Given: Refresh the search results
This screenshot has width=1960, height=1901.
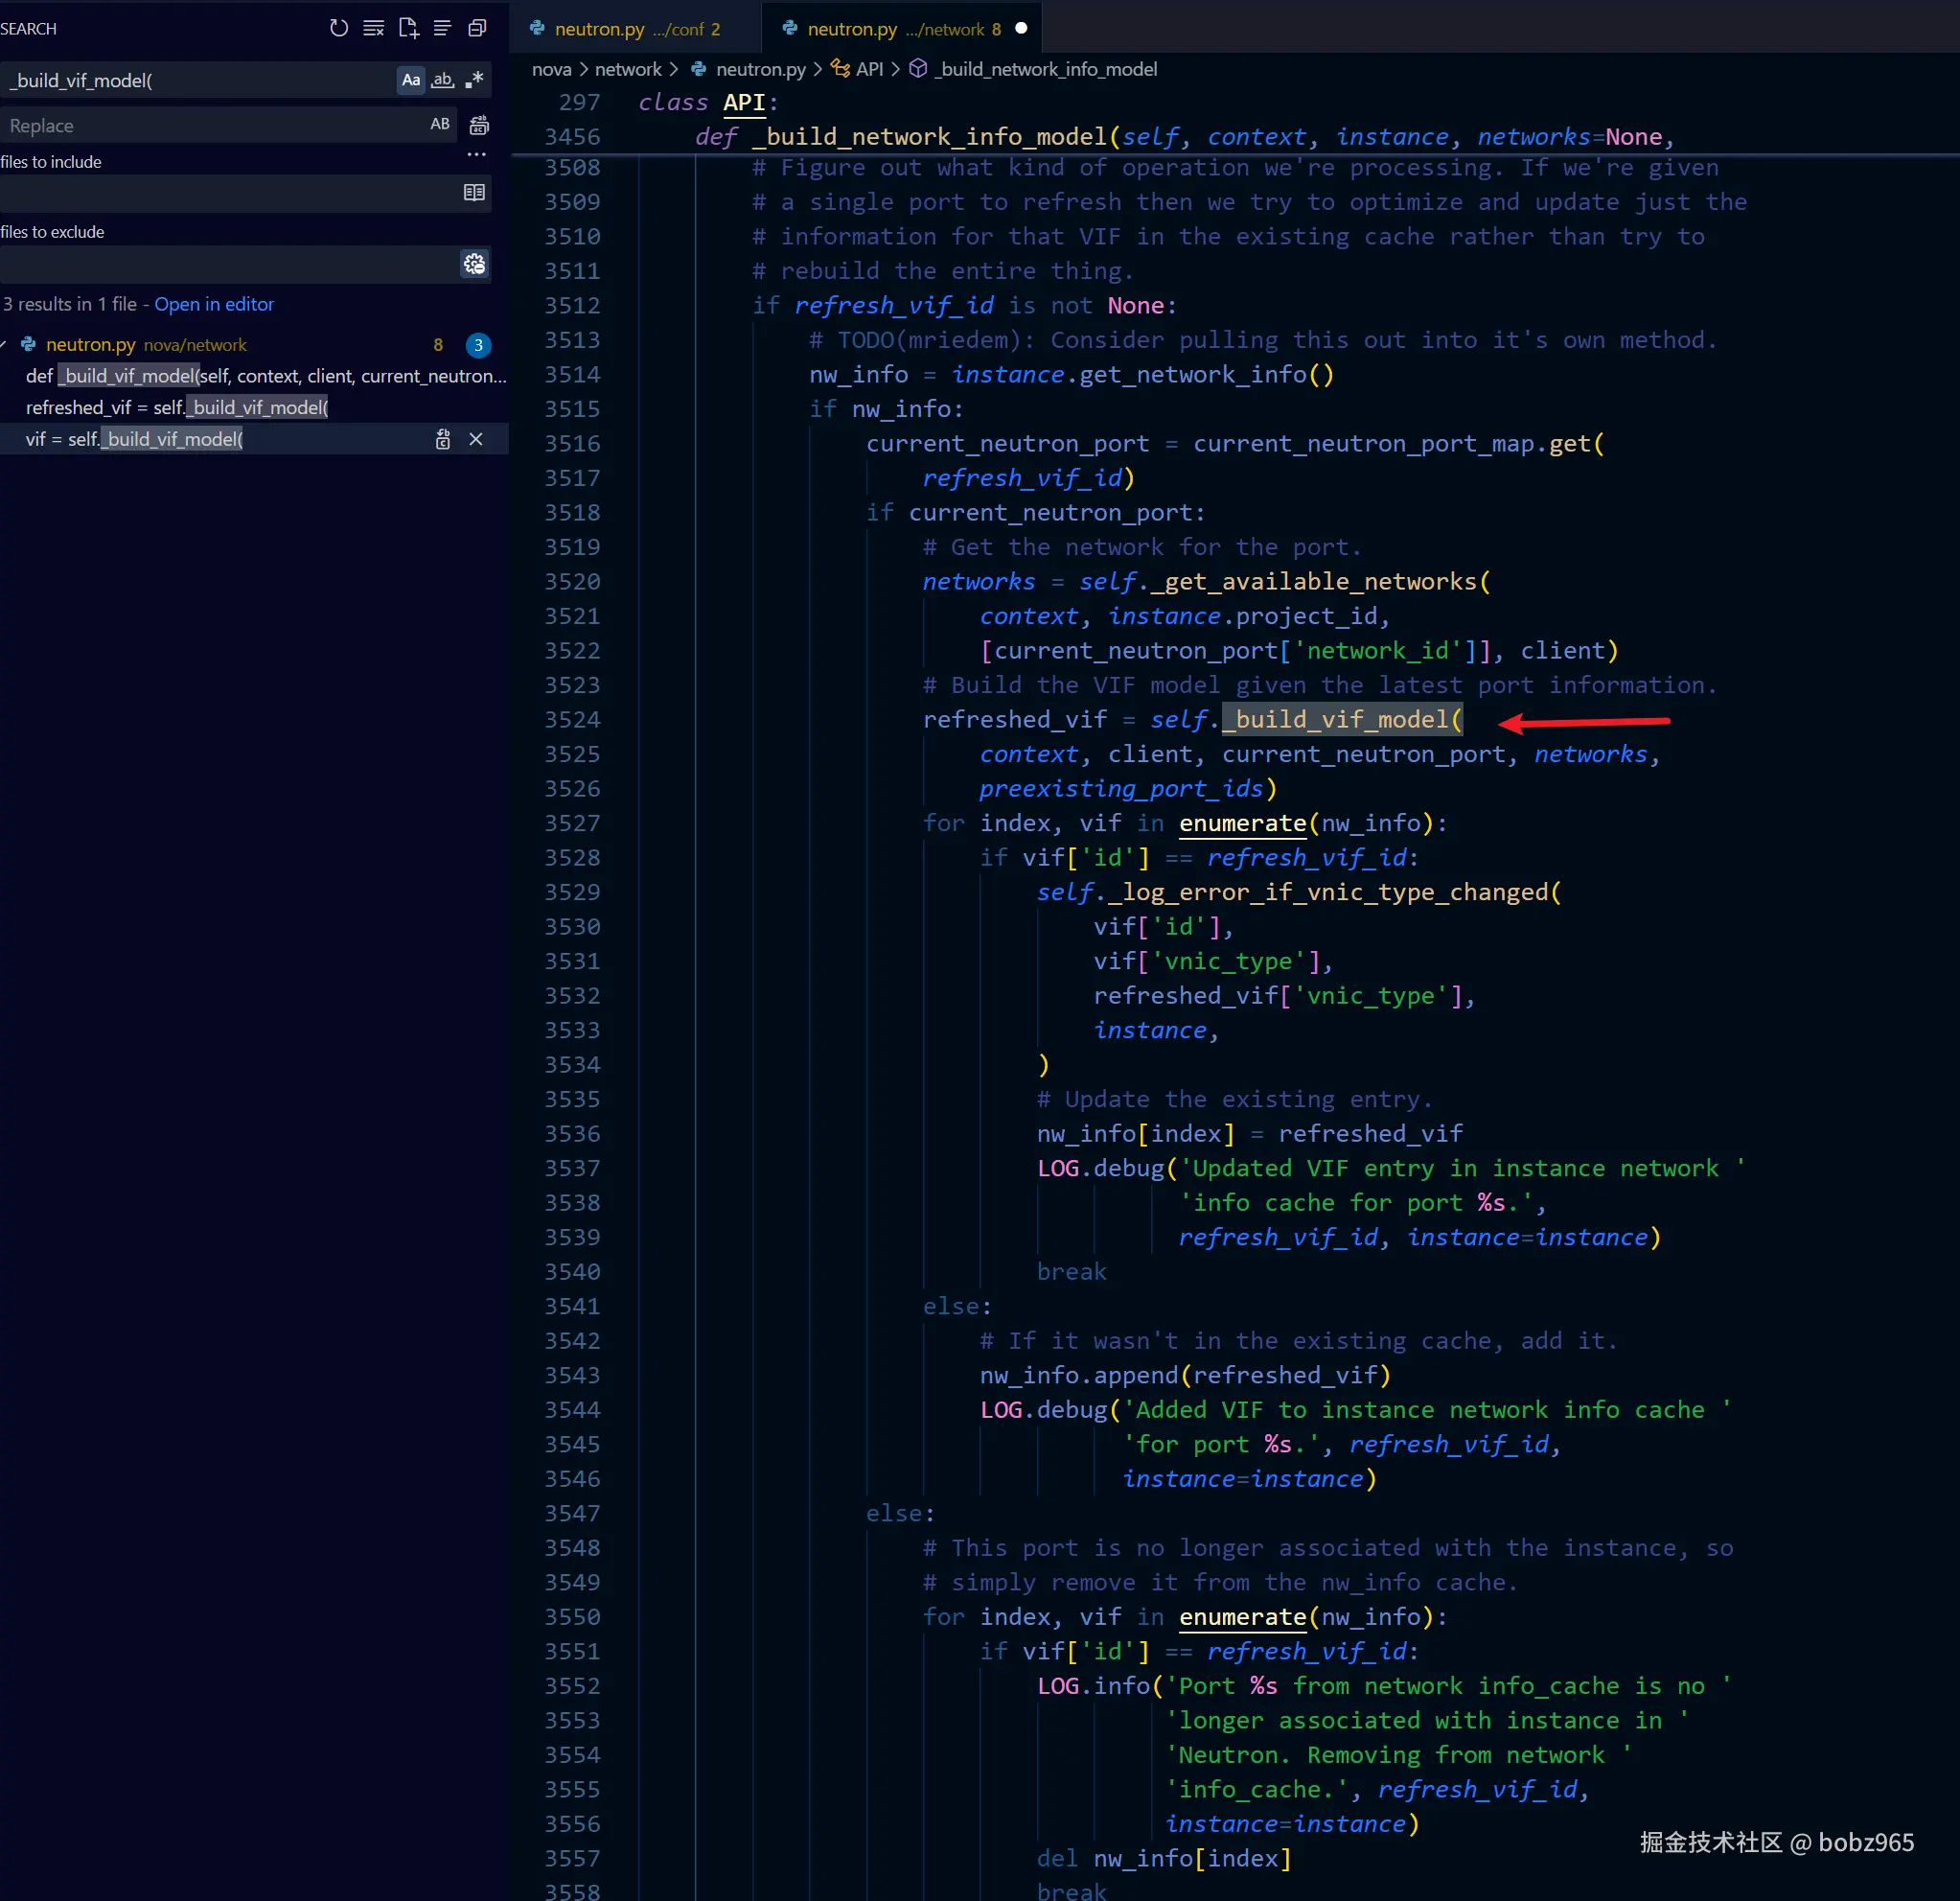Looking at the screenshot, I should click(339, 28).
